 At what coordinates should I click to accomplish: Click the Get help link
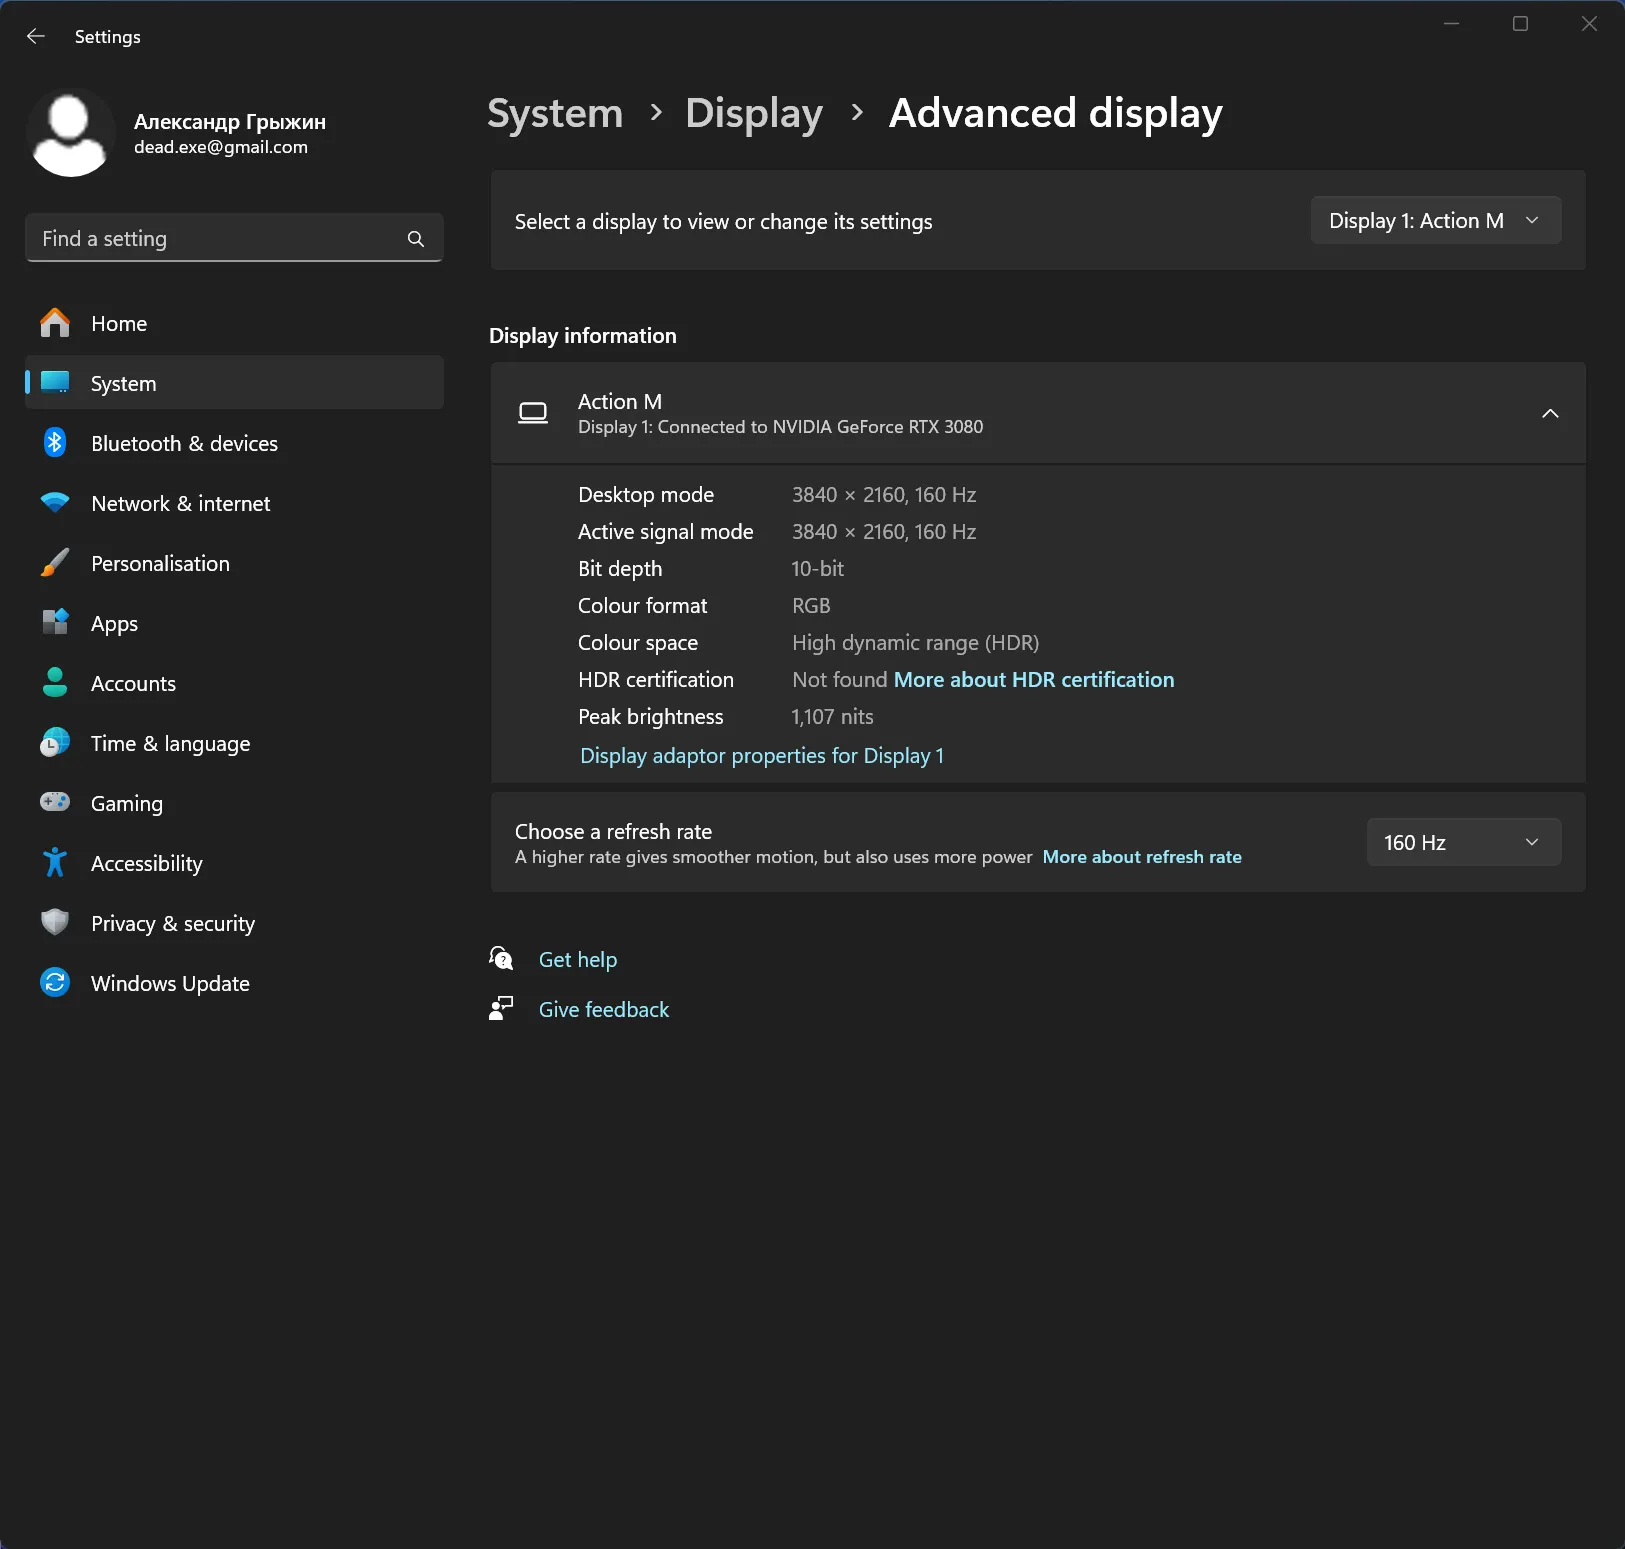578,960
